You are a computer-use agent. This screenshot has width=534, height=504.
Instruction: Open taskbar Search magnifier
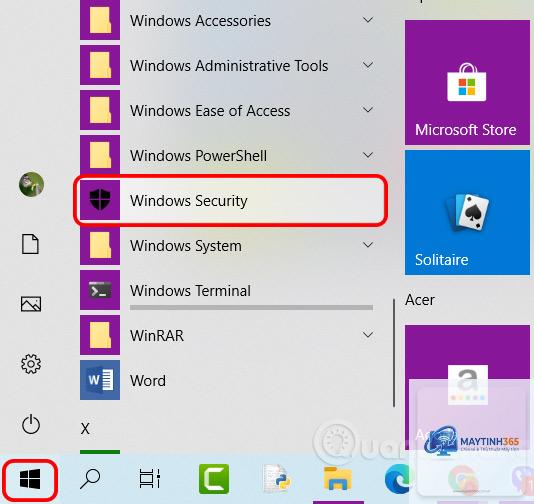click(x=90, y=479)
